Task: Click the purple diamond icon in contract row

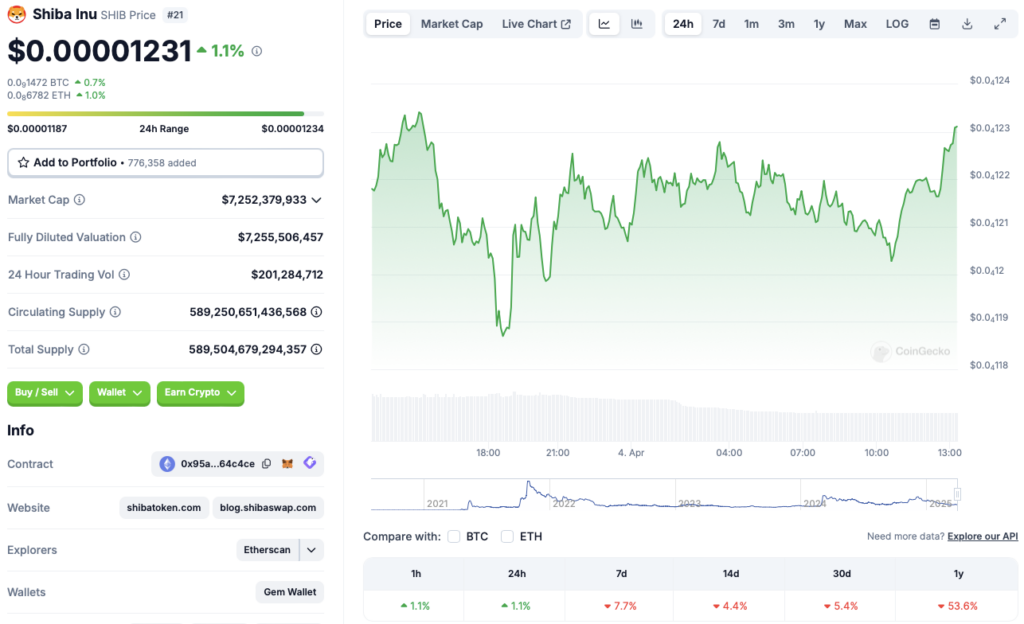Action: pos(310,463)
